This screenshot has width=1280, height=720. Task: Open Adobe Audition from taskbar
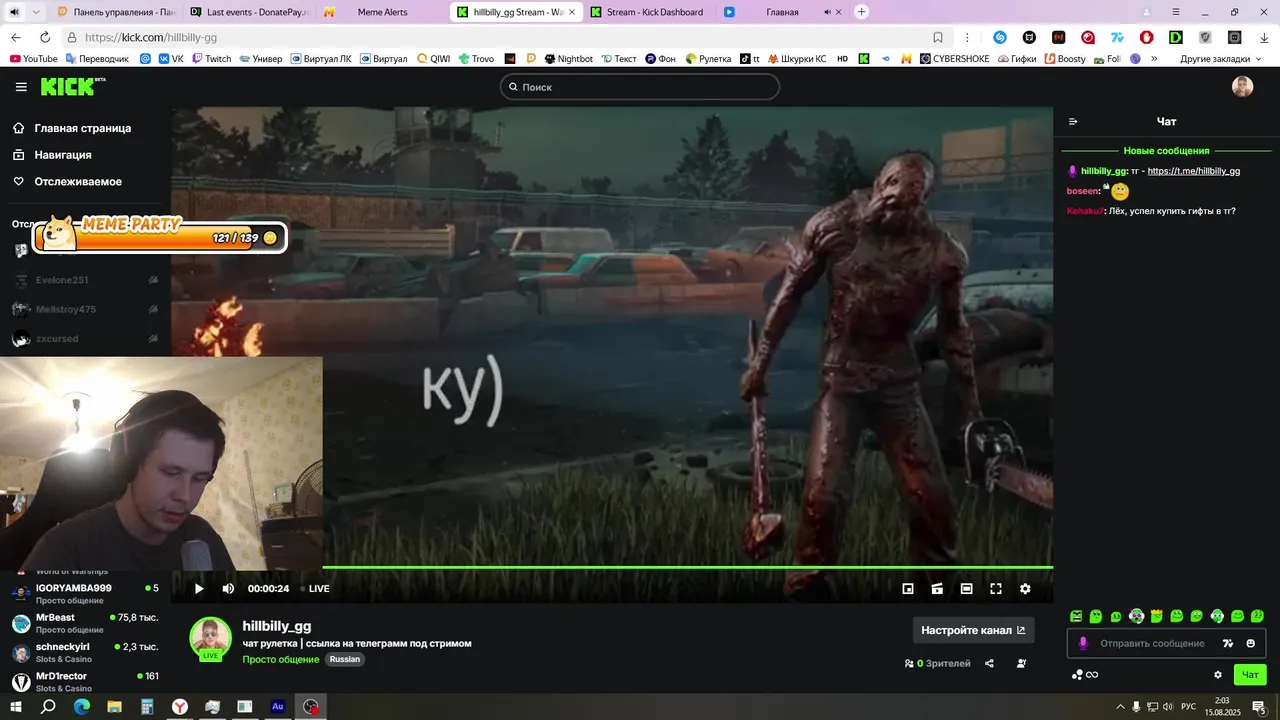[x=278, y=706]
